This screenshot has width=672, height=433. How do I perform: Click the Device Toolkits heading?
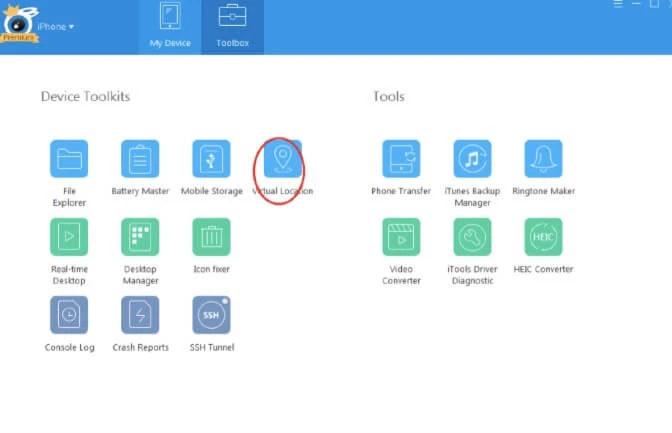coord(85,96)
